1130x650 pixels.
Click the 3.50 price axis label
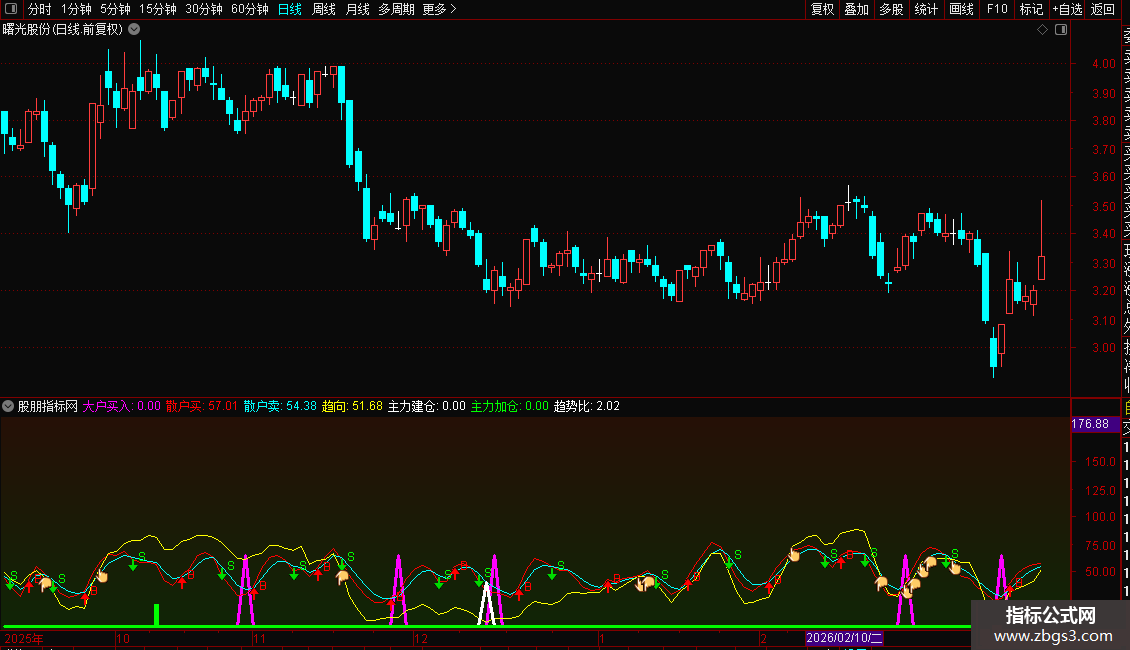tap(1103, 206)
